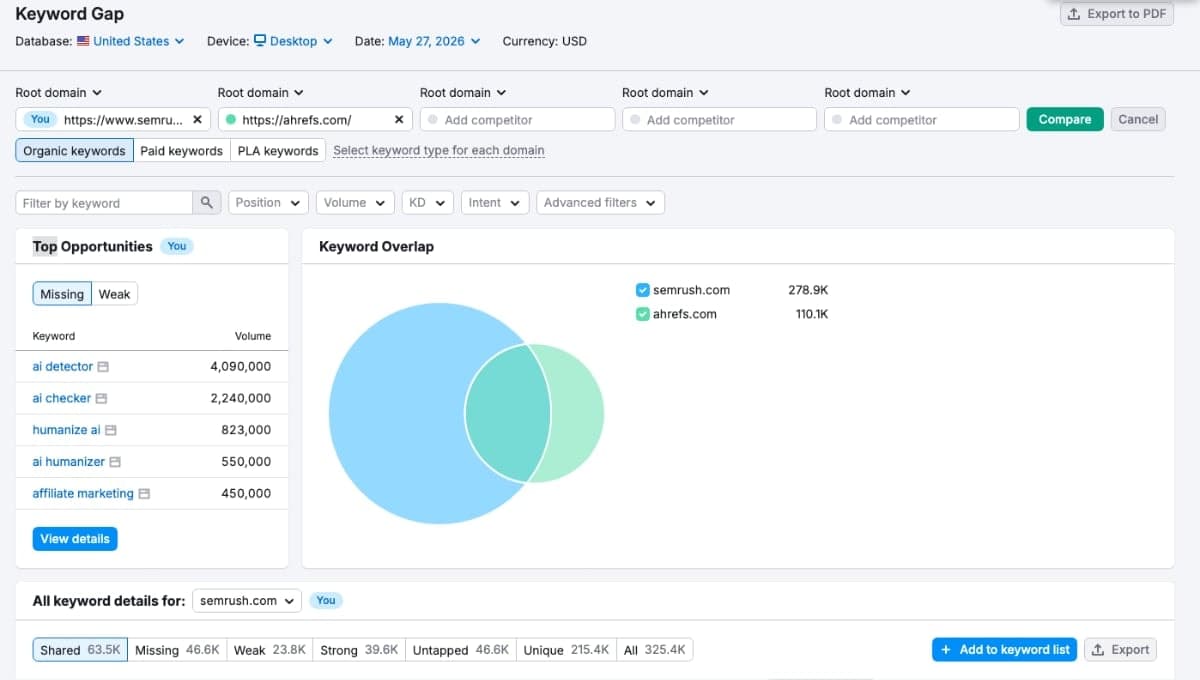Image resolution: width=1200 pixels, height=680 pixels.
Task: Open the May 27, 2026 date picker
Action: point(434,41)
